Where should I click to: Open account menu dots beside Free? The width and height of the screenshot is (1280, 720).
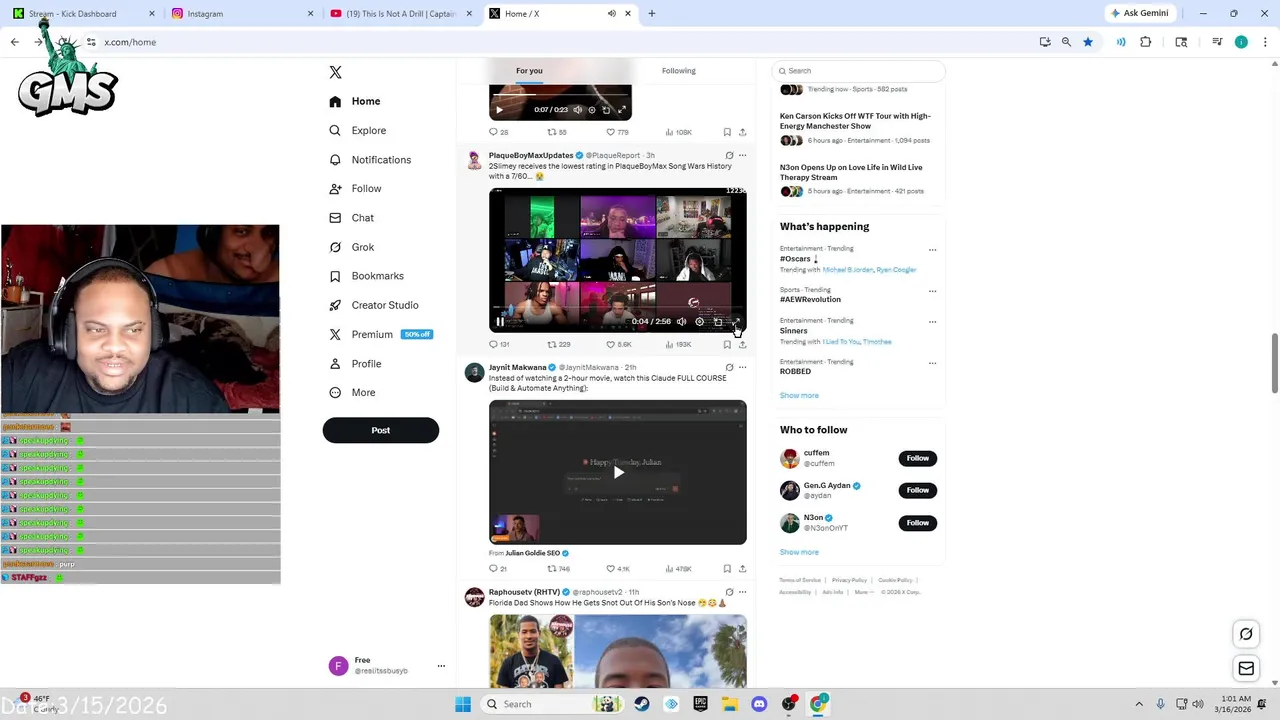[x=441, y=666]
